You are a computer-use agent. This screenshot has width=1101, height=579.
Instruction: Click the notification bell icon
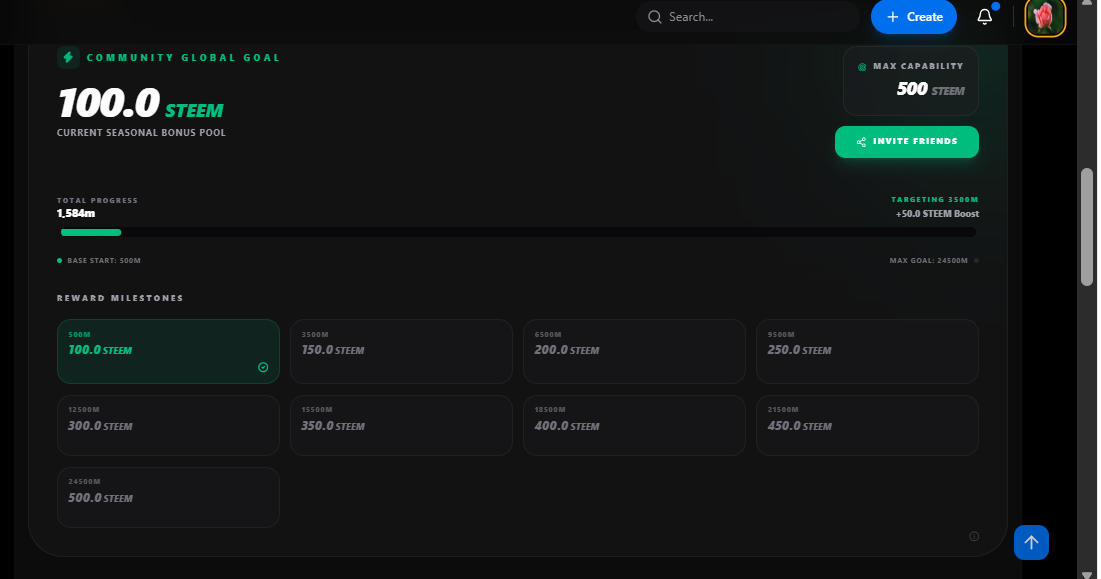(x=984, y=17)
